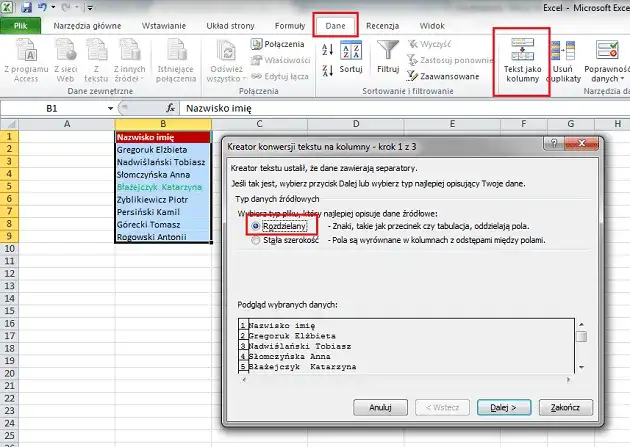Screen dimensions: 630x447
Task: Switch to the Recenzja tab
Action: tap(381, 25)
